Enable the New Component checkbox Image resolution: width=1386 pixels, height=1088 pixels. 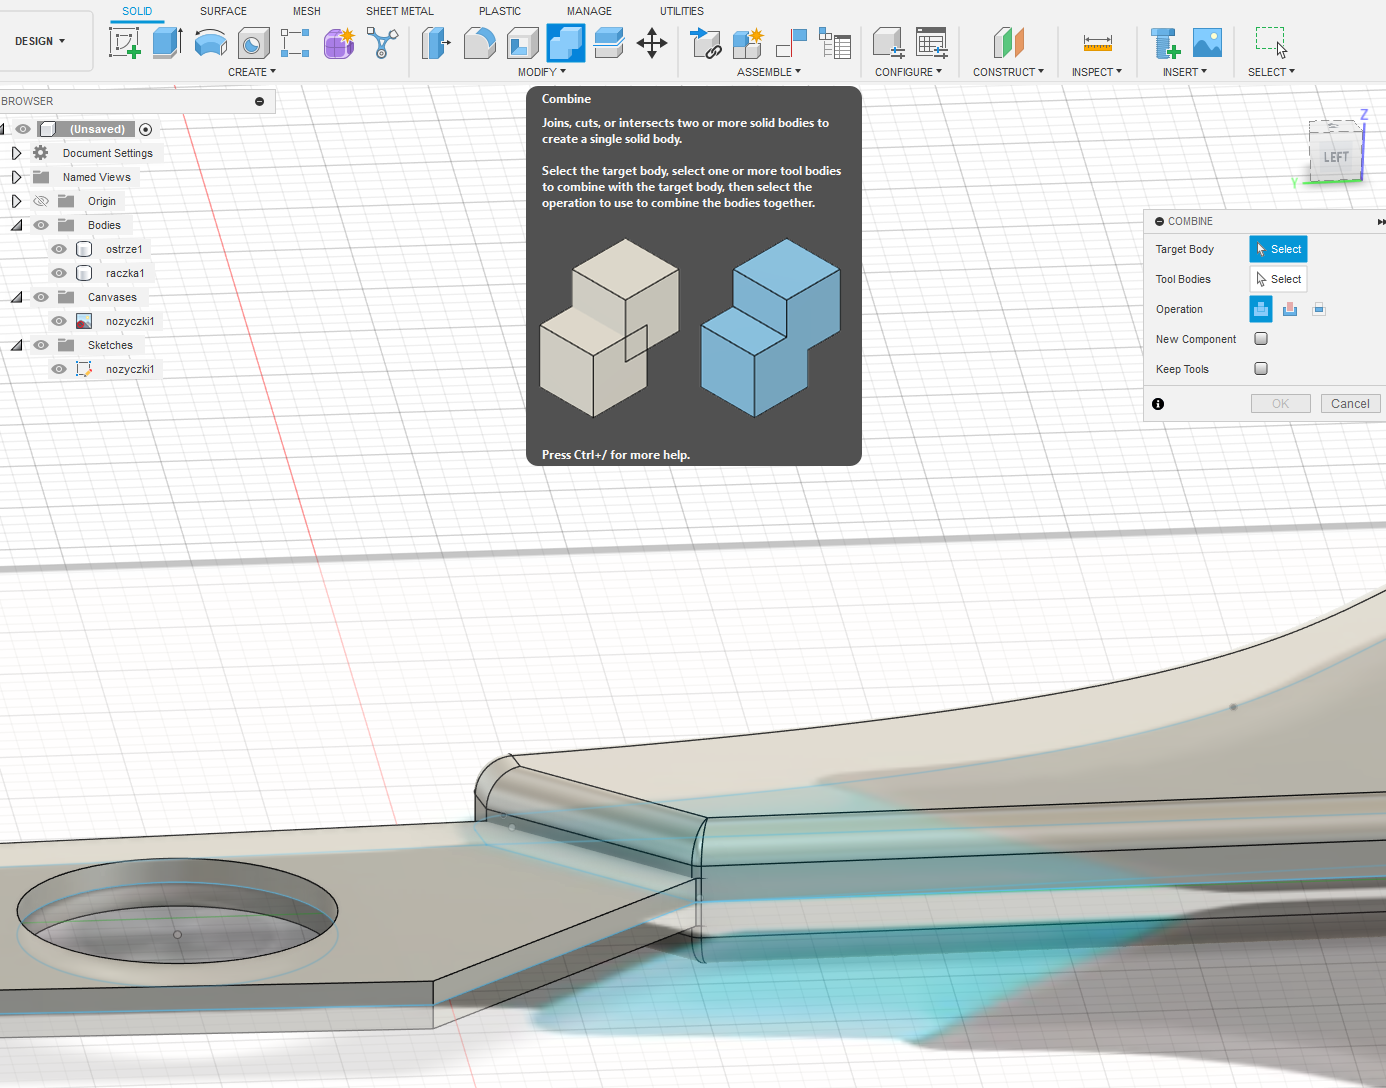[1261, 339]
